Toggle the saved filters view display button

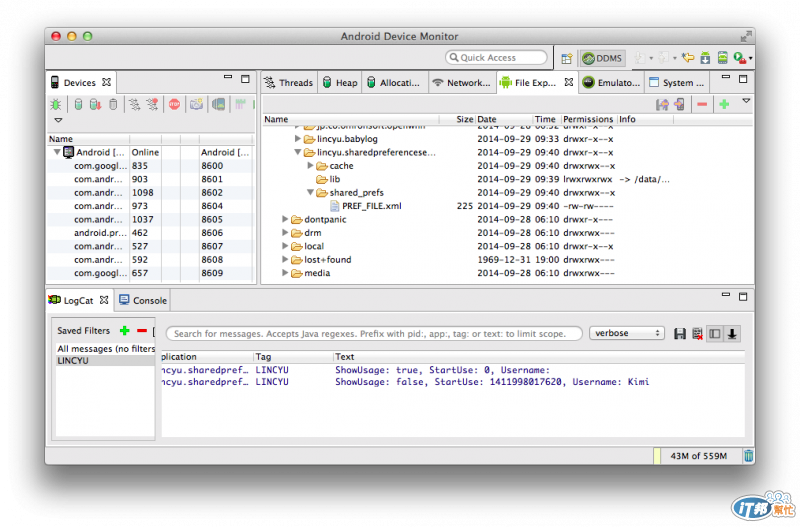pos(715,334)
